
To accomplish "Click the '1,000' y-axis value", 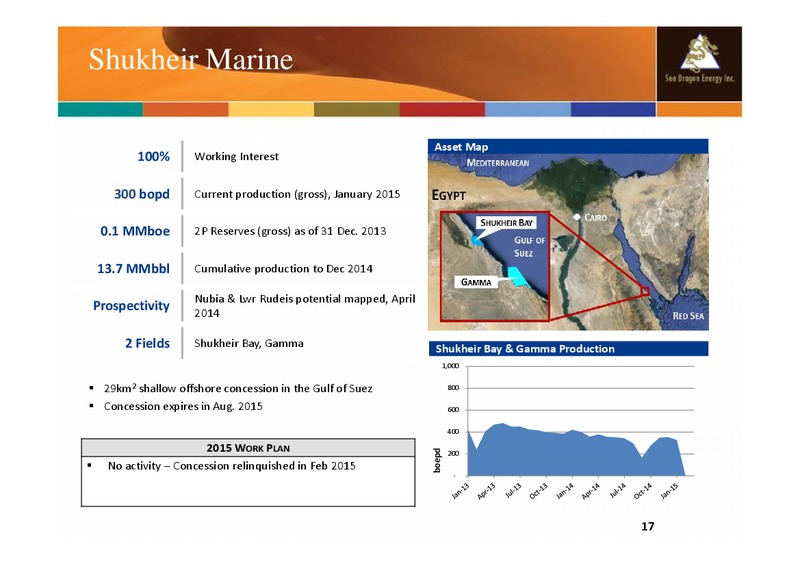I will [451, 366].
